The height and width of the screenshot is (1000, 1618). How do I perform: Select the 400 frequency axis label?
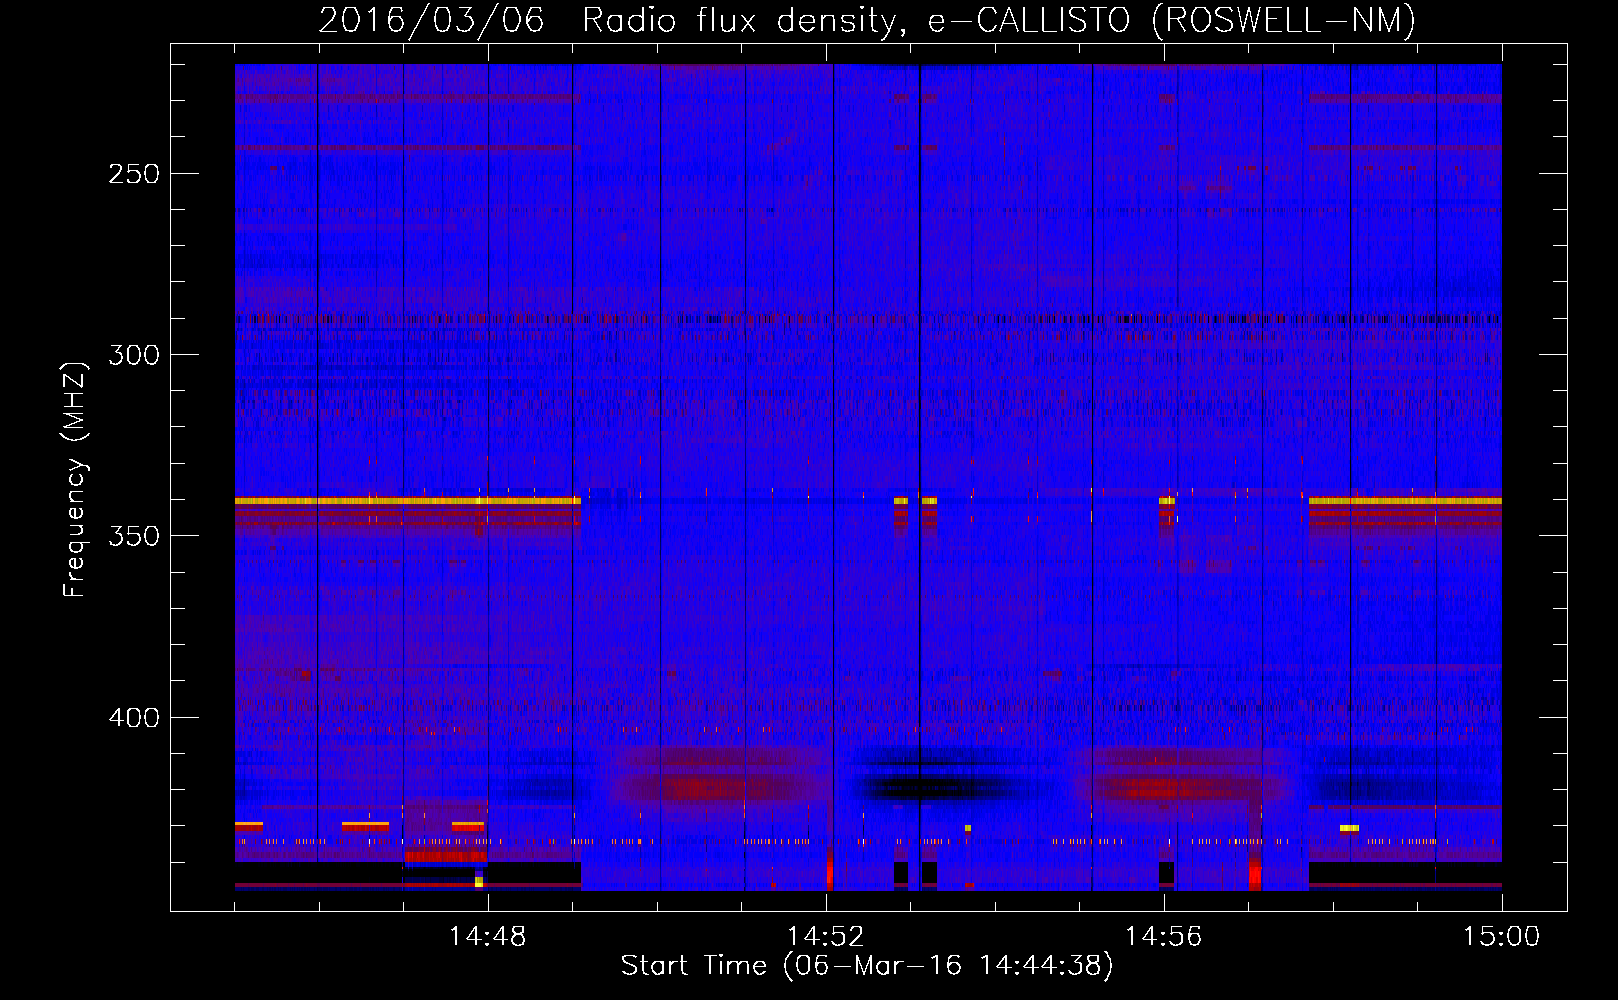(134, 718)
